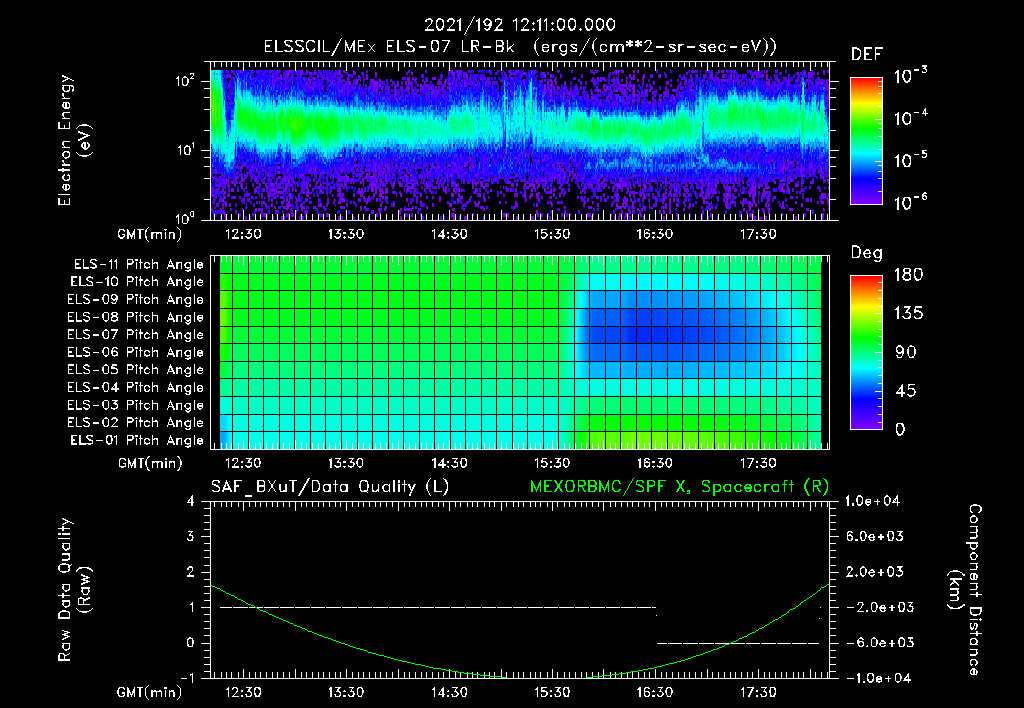Click the Deg pitch angle color bar

point(866,352)
